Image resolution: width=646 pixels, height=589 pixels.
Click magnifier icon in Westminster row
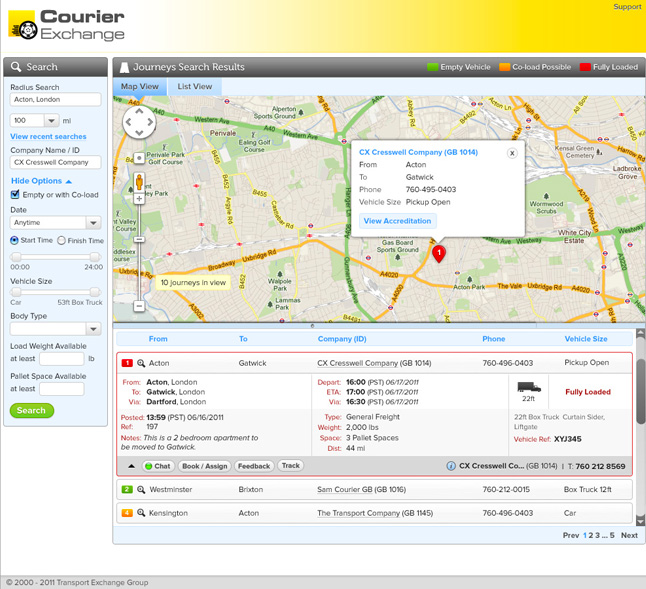tap(141, 489)
